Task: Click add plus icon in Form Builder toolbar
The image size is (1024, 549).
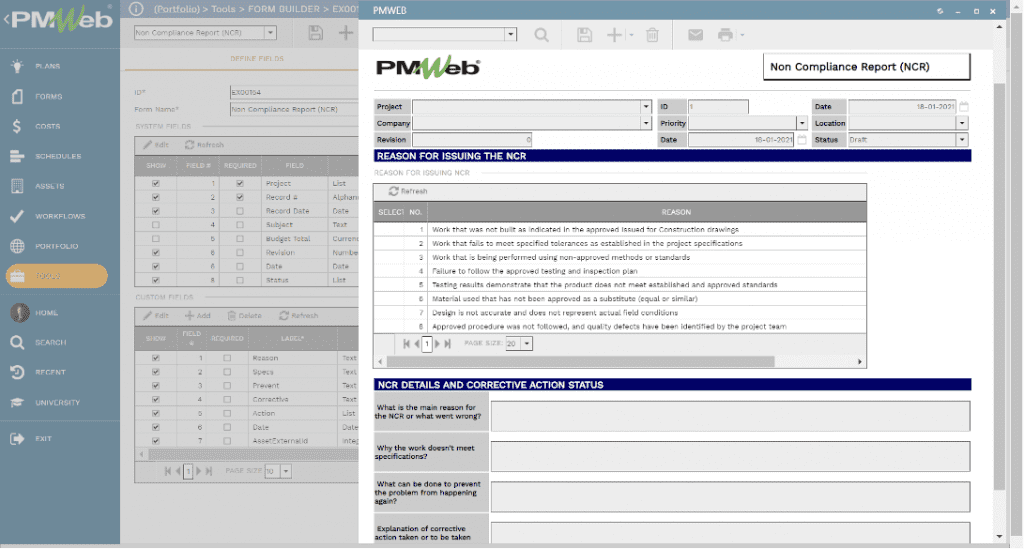Action: click(x=345, y=33)
